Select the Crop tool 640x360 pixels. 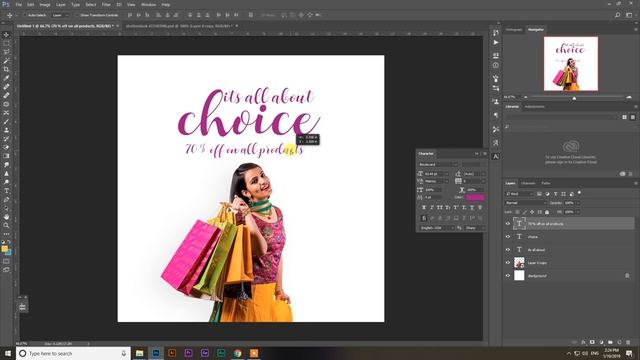[6, 69]
